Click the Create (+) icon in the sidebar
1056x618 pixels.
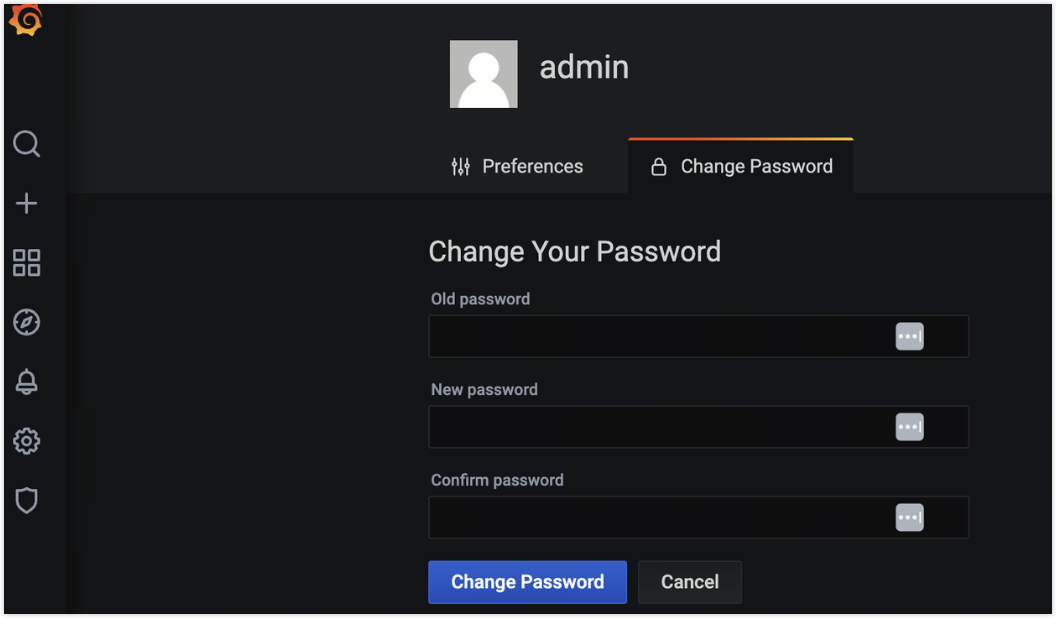point(26,203)
